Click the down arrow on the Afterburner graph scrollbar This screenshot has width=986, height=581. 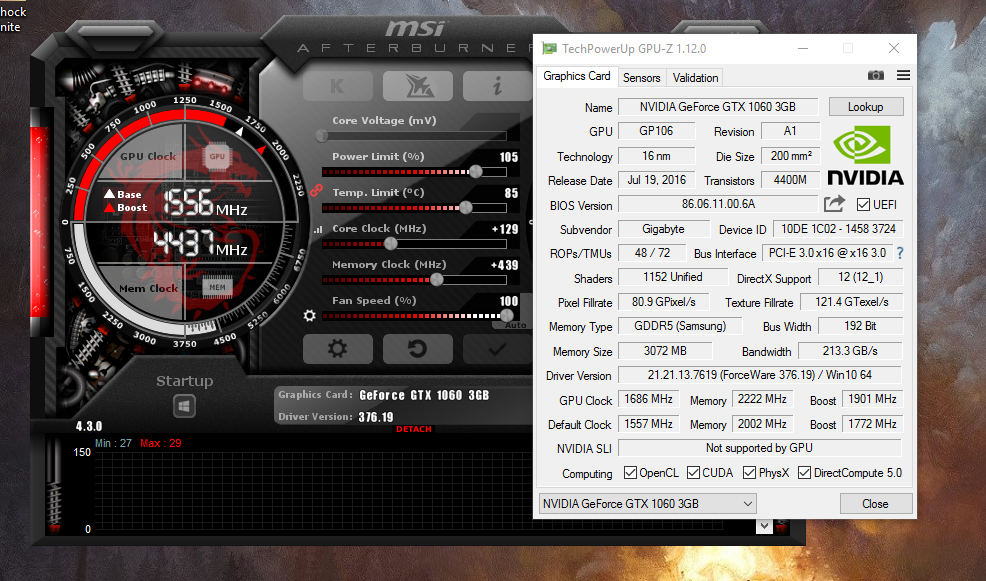coord(764,526)
